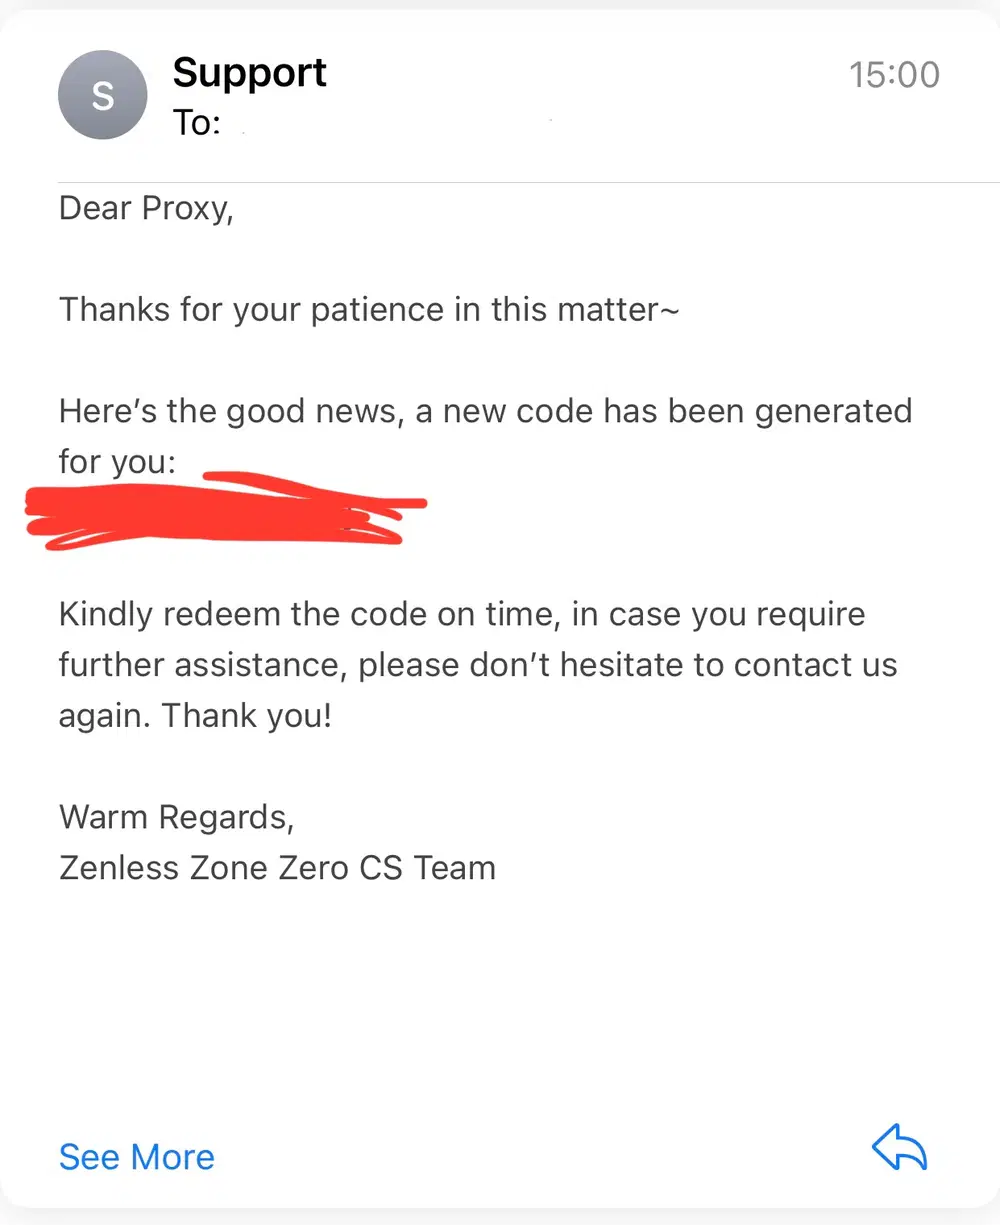Tap the To: recipient label
Screen dimensions: 1000x1225
(x=196, y=123)
